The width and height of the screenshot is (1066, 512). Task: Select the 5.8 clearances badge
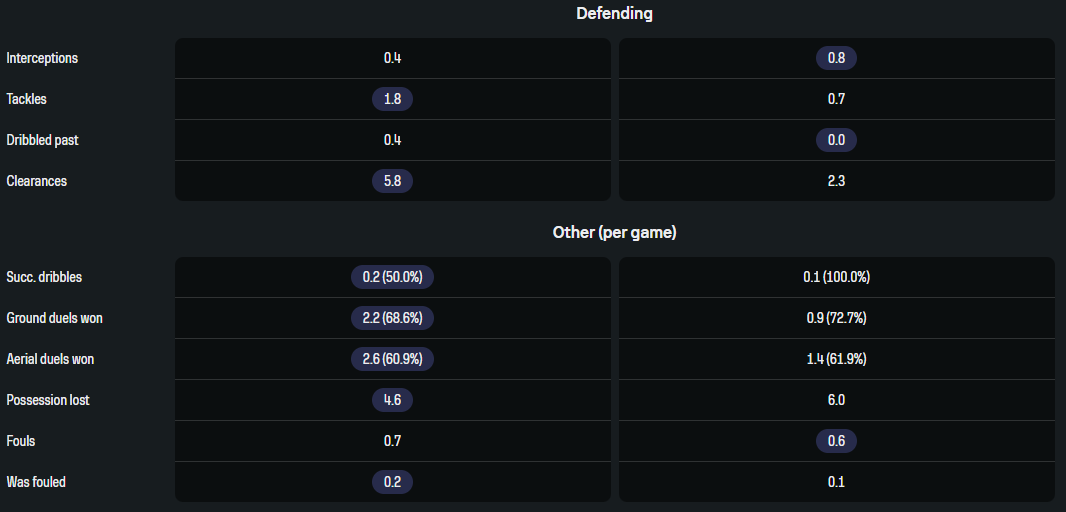tap(392, 181)
